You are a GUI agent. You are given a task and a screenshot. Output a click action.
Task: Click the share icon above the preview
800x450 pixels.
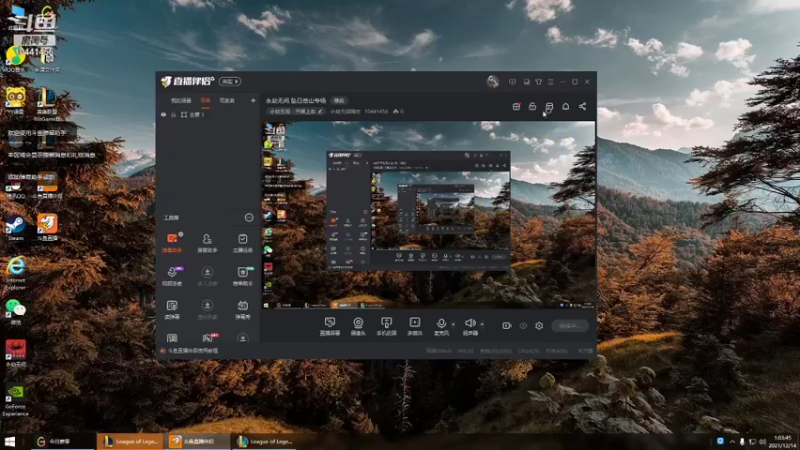[582, 106]
